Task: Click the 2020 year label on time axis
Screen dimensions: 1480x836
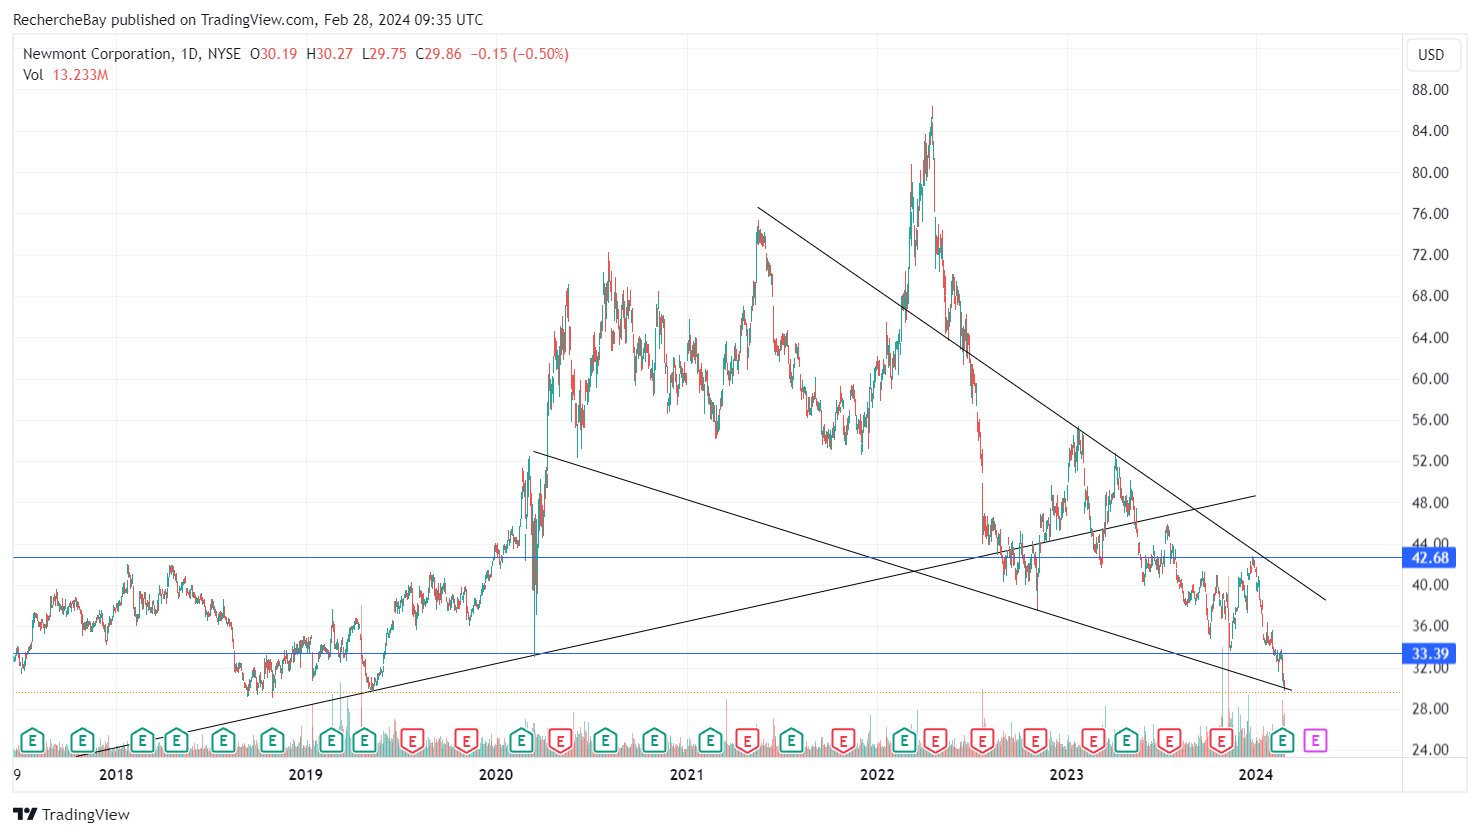Action: point(496,774)
